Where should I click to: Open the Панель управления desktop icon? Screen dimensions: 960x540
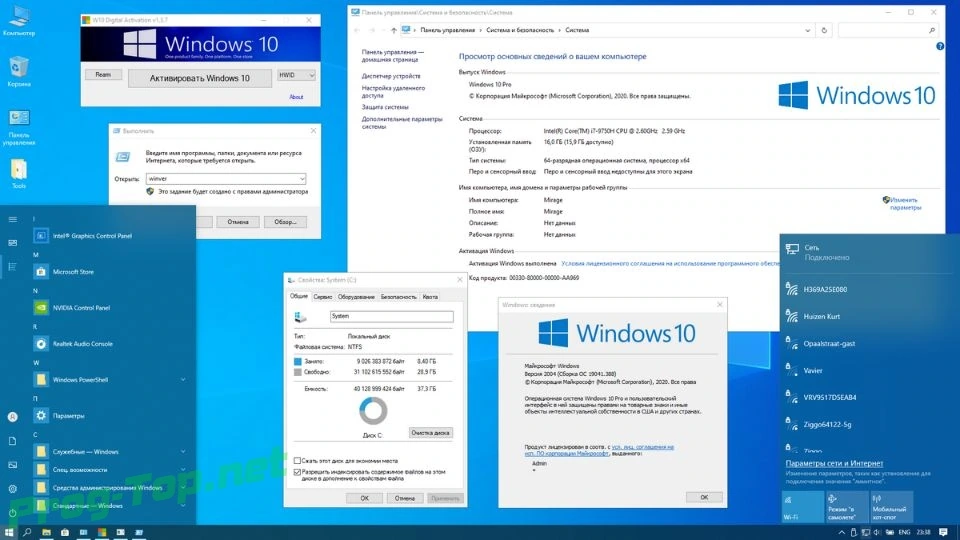pyautogui.click(x=18, y=127)
